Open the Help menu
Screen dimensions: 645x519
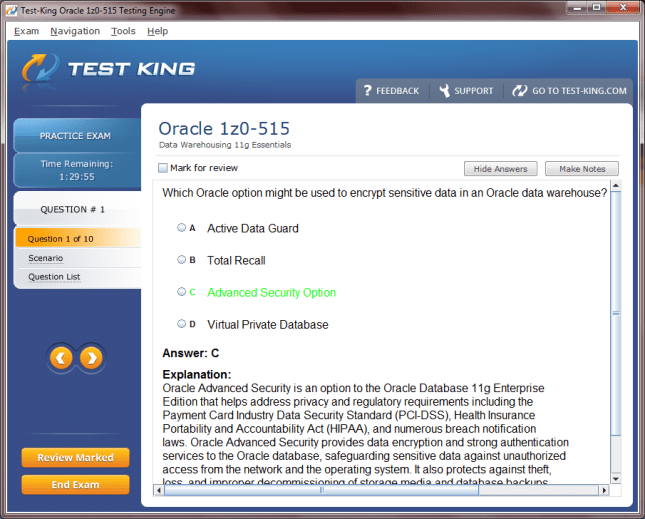click(x=158, y=31)
